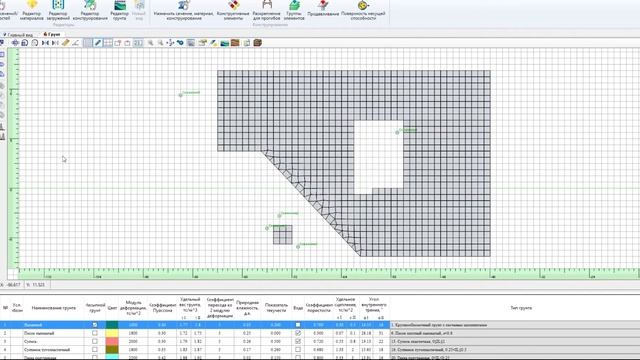The width and height of the screenshot is (640, 360).
Task: Open the Редактор материалов editor
Action: coord(31,10)
